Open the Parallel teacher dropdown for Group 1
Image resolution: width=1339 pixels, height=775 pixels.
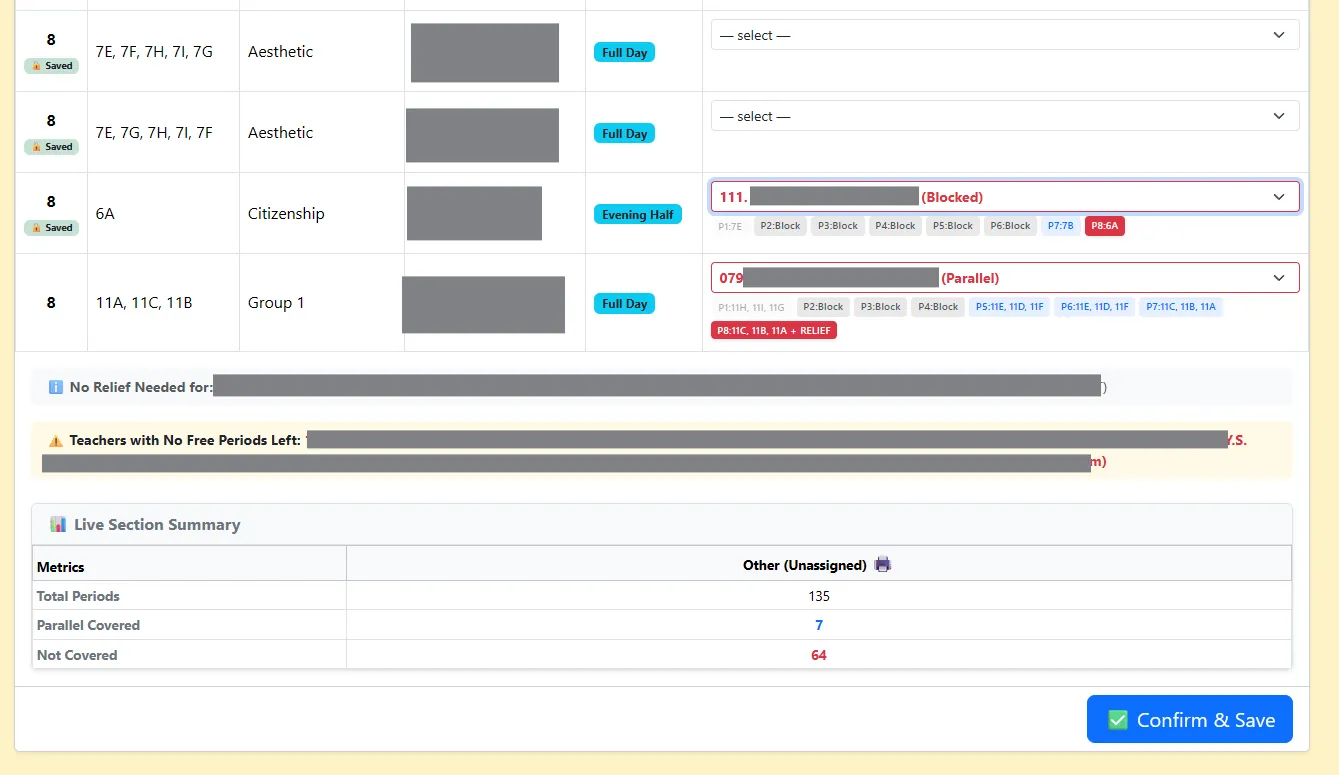point(1005,278)
